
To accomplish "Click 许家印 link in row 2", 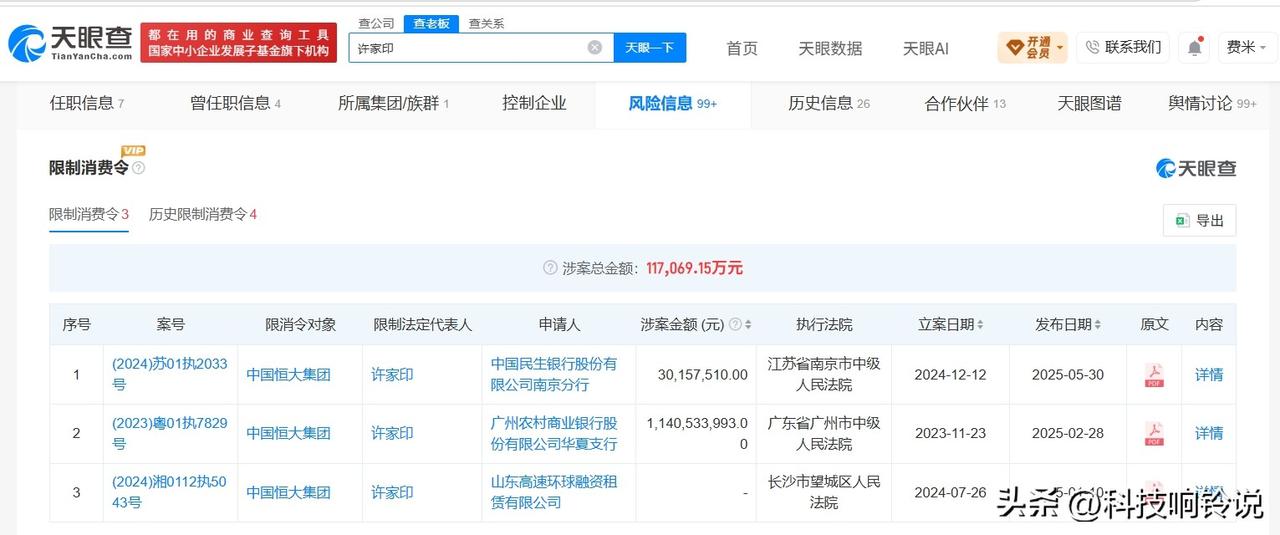I will coord(392,433).
